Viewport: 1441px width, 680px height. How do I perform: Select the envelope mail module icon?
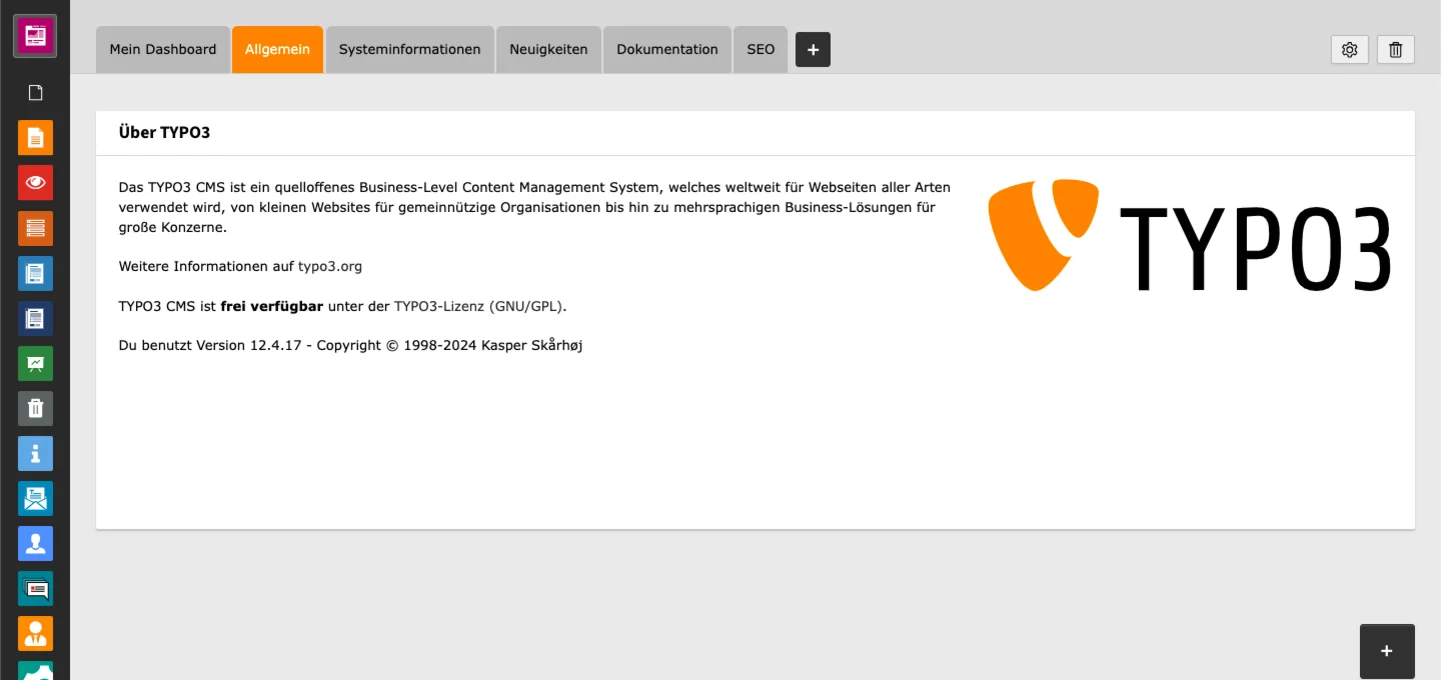[x=35, y=498]
